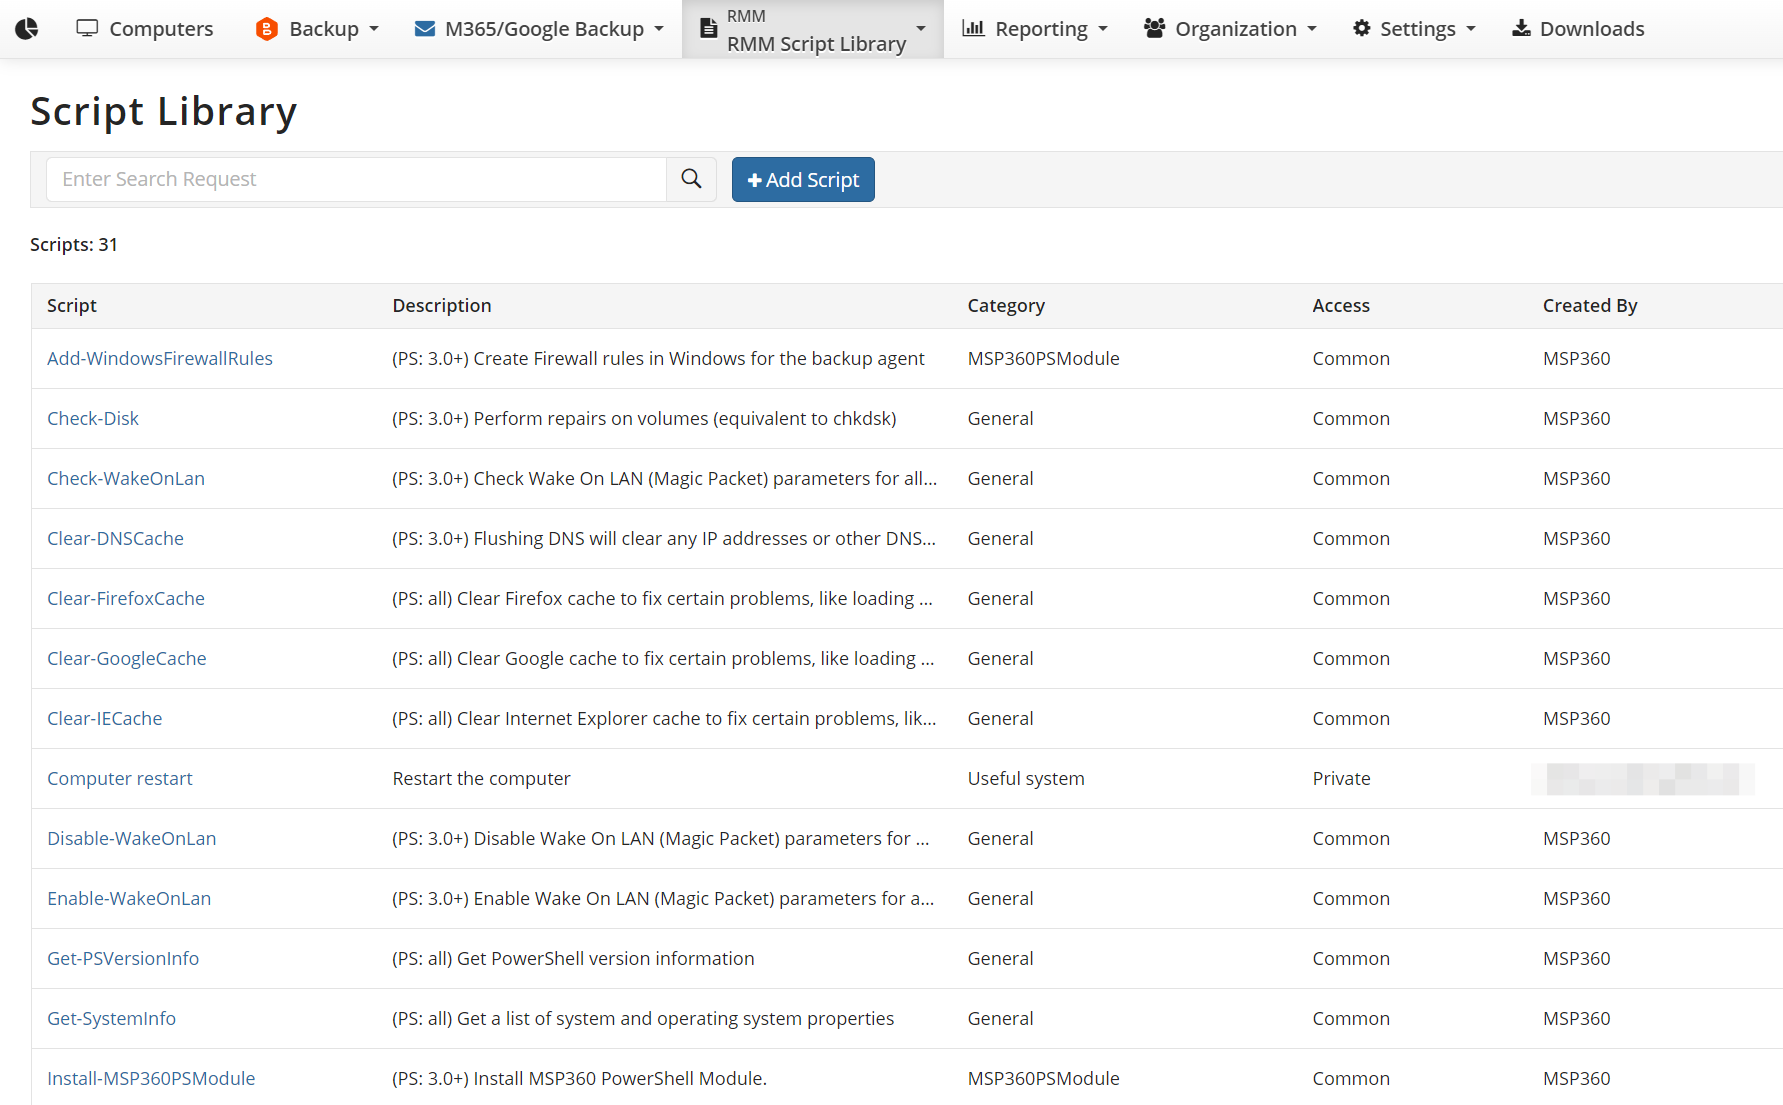This screenshot has height=1105, width=1783.
Task: Expand the RMM dropdown caret
Action: point(921,29)
